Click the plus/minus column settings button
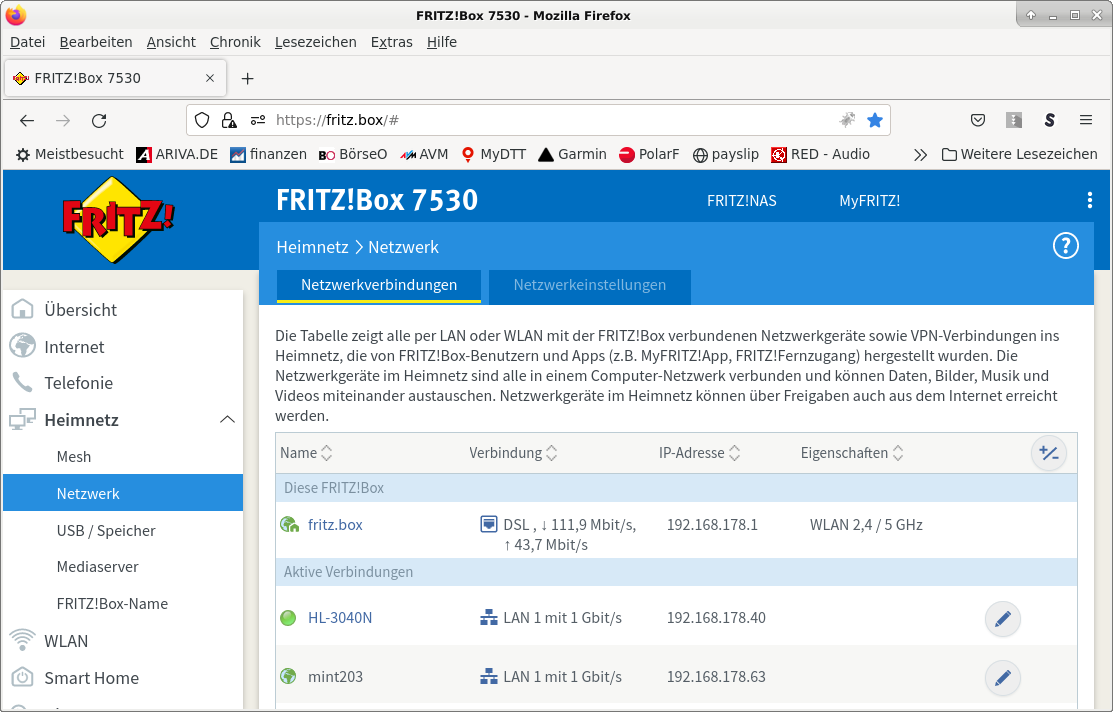Screen dimensions: 1113x712 (x=1048, y=453)
